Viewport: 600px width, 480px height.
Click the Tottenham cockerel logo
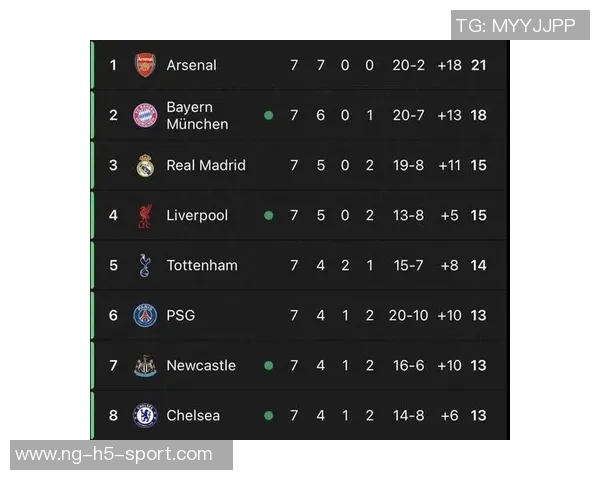tap(145, 265)
